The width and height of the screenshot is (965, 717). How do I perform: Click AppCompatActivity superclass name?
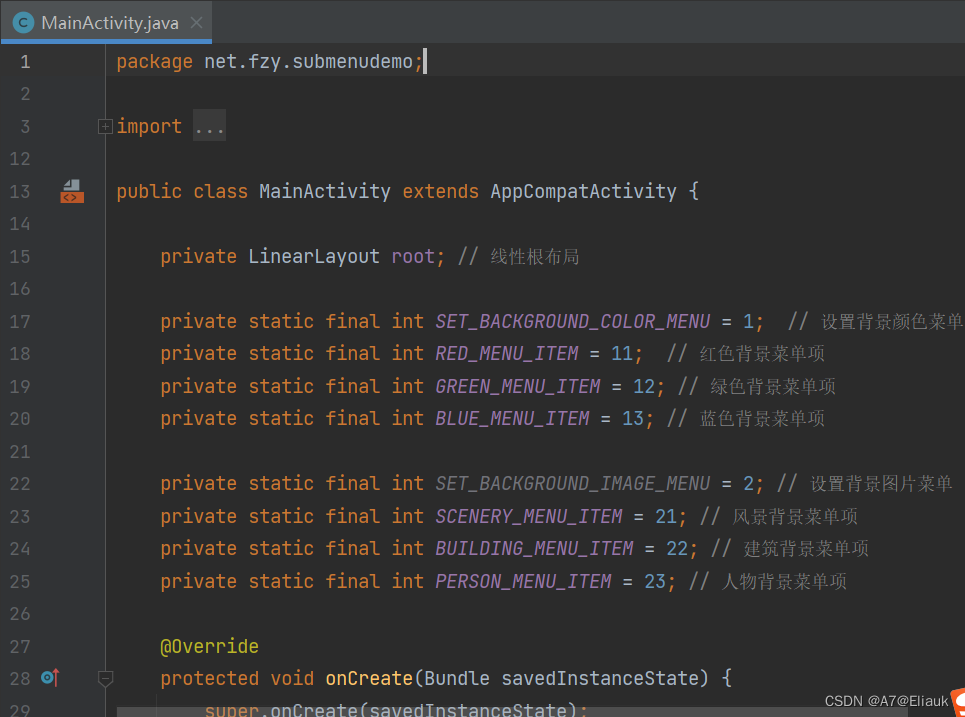(x=583, y=191)
